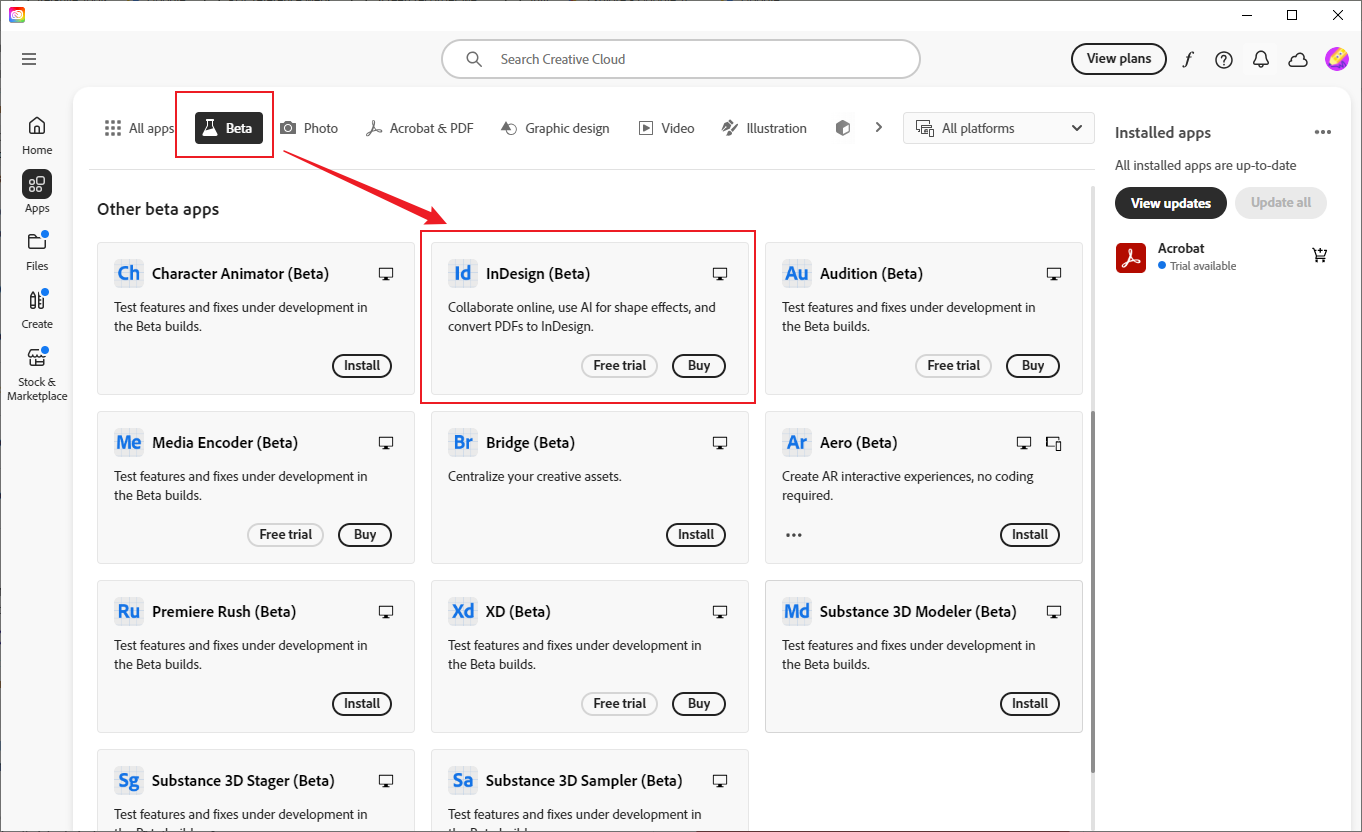Open Stock & Marketplace in sidebar
The width and height of the screenshot is (1362, 832).
pyautogui.click(x=37, y=374)
